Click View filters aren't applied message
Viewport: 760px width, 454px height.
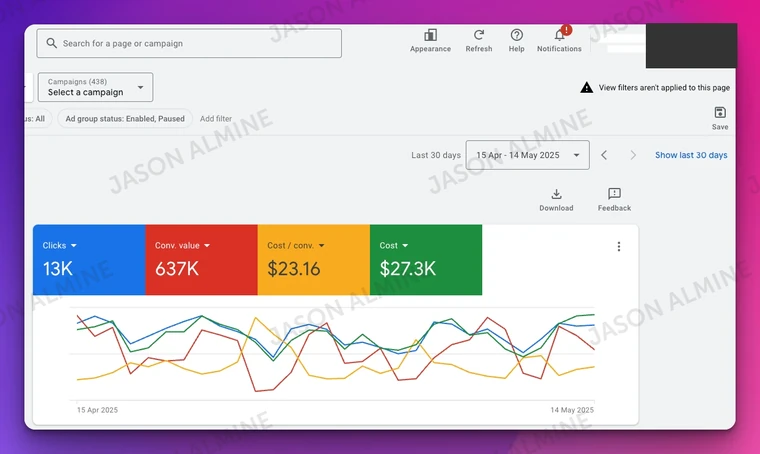tap(664, 88)
